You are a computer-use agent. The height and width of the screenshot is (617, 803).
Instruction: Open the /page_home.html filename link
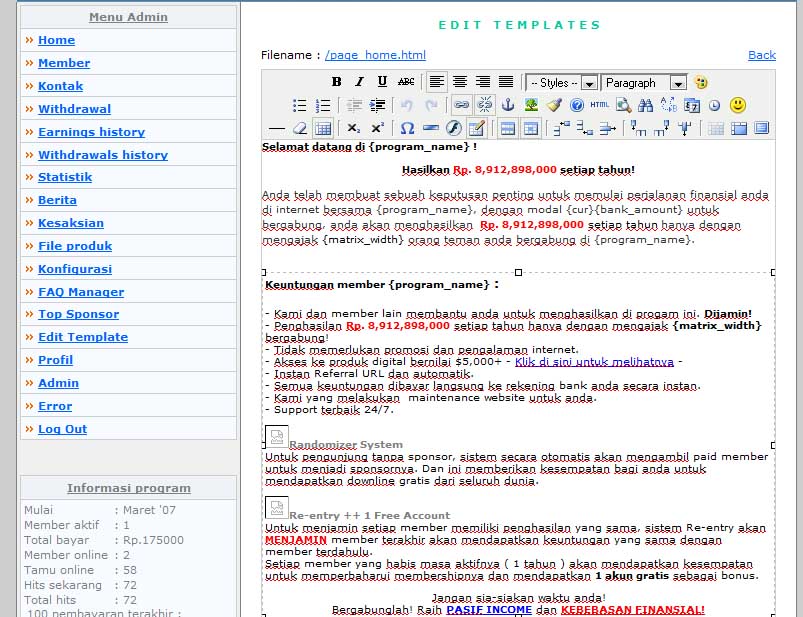[x=375, y=55]
